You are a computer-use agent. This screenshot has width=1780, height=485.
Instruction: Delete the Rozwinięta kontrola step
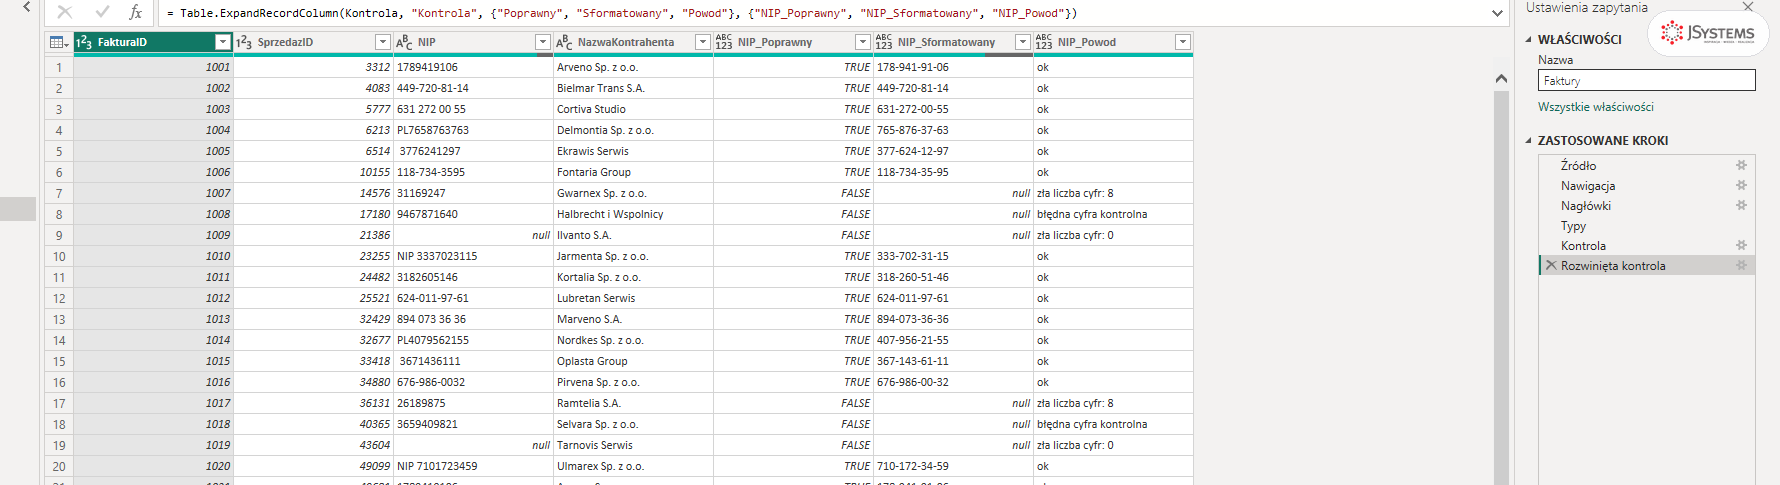(1551, 265)
